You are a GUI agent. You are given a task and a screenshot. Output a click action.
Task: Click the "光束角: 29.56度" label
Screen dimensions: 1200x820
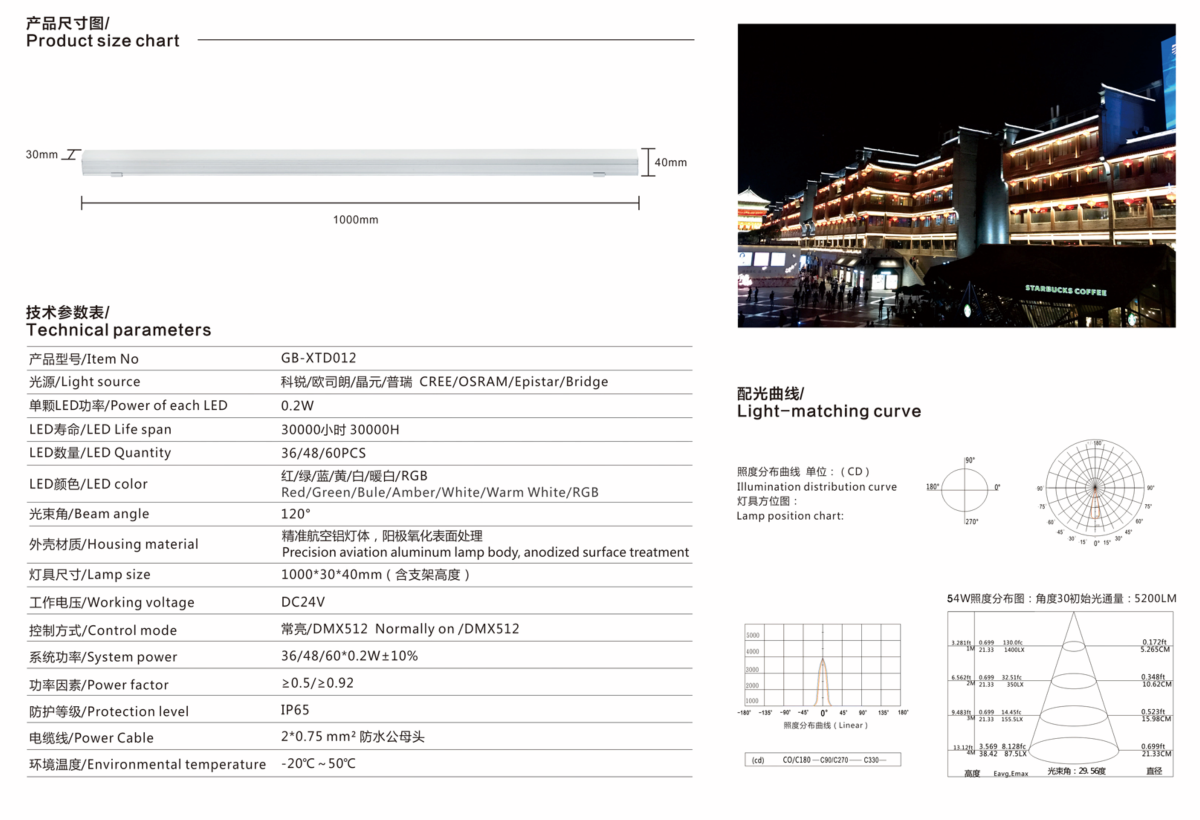click(x=1077, y=771)
